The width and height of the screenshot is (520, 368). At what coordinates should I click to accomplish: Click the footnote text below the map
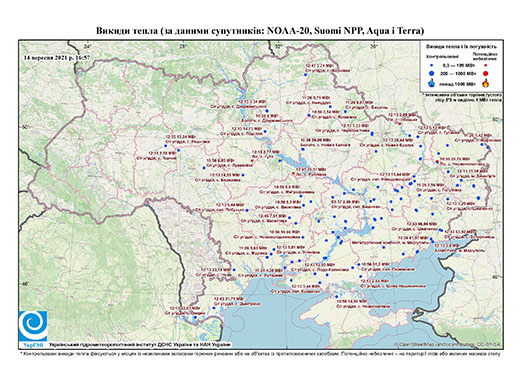click(x=260, y=353)
